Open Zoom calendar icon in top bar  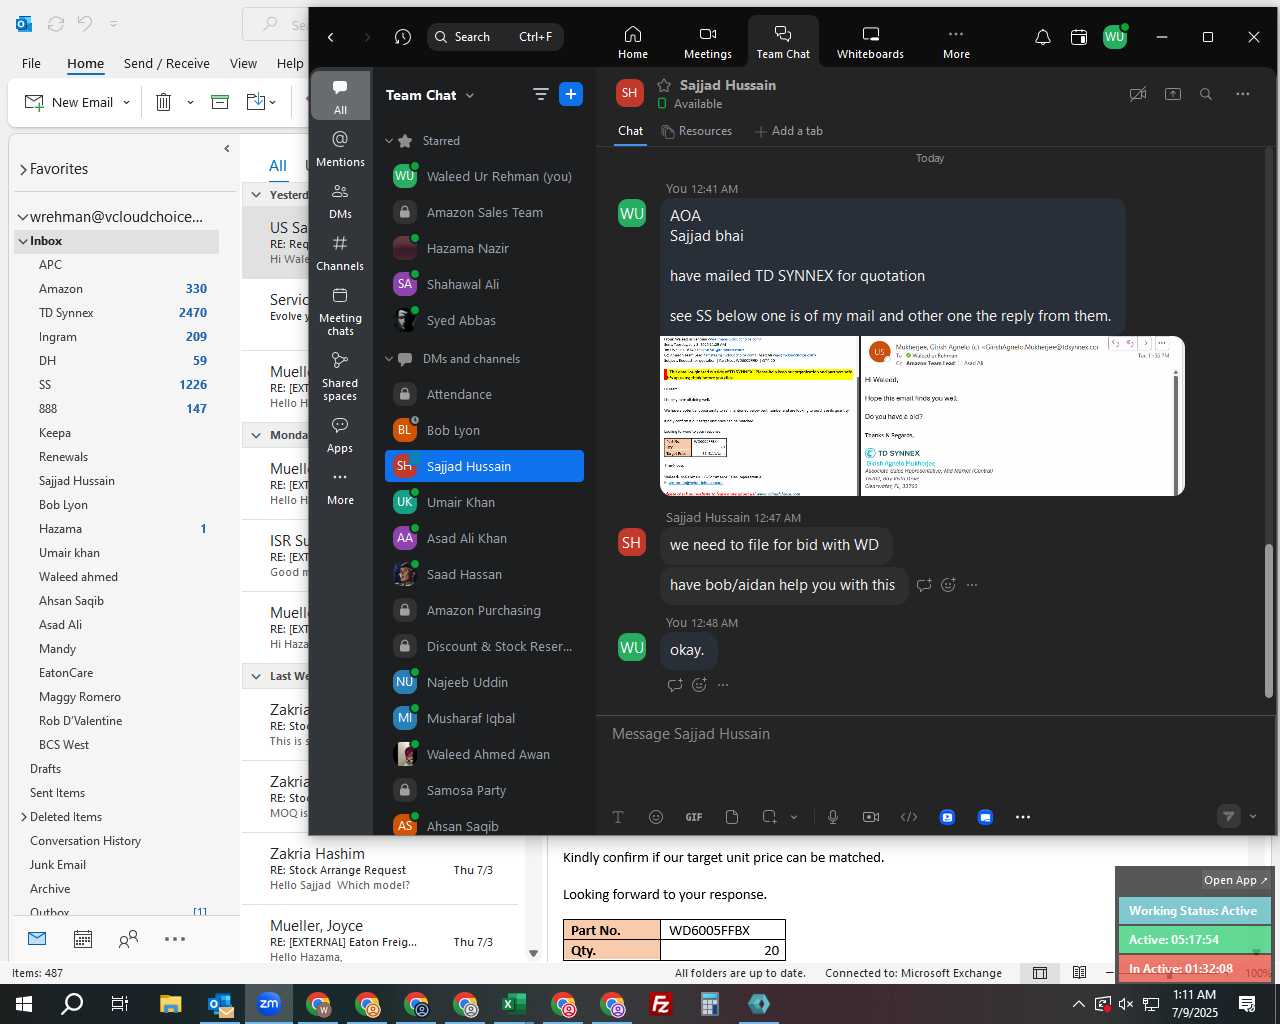pos(1078,37)
